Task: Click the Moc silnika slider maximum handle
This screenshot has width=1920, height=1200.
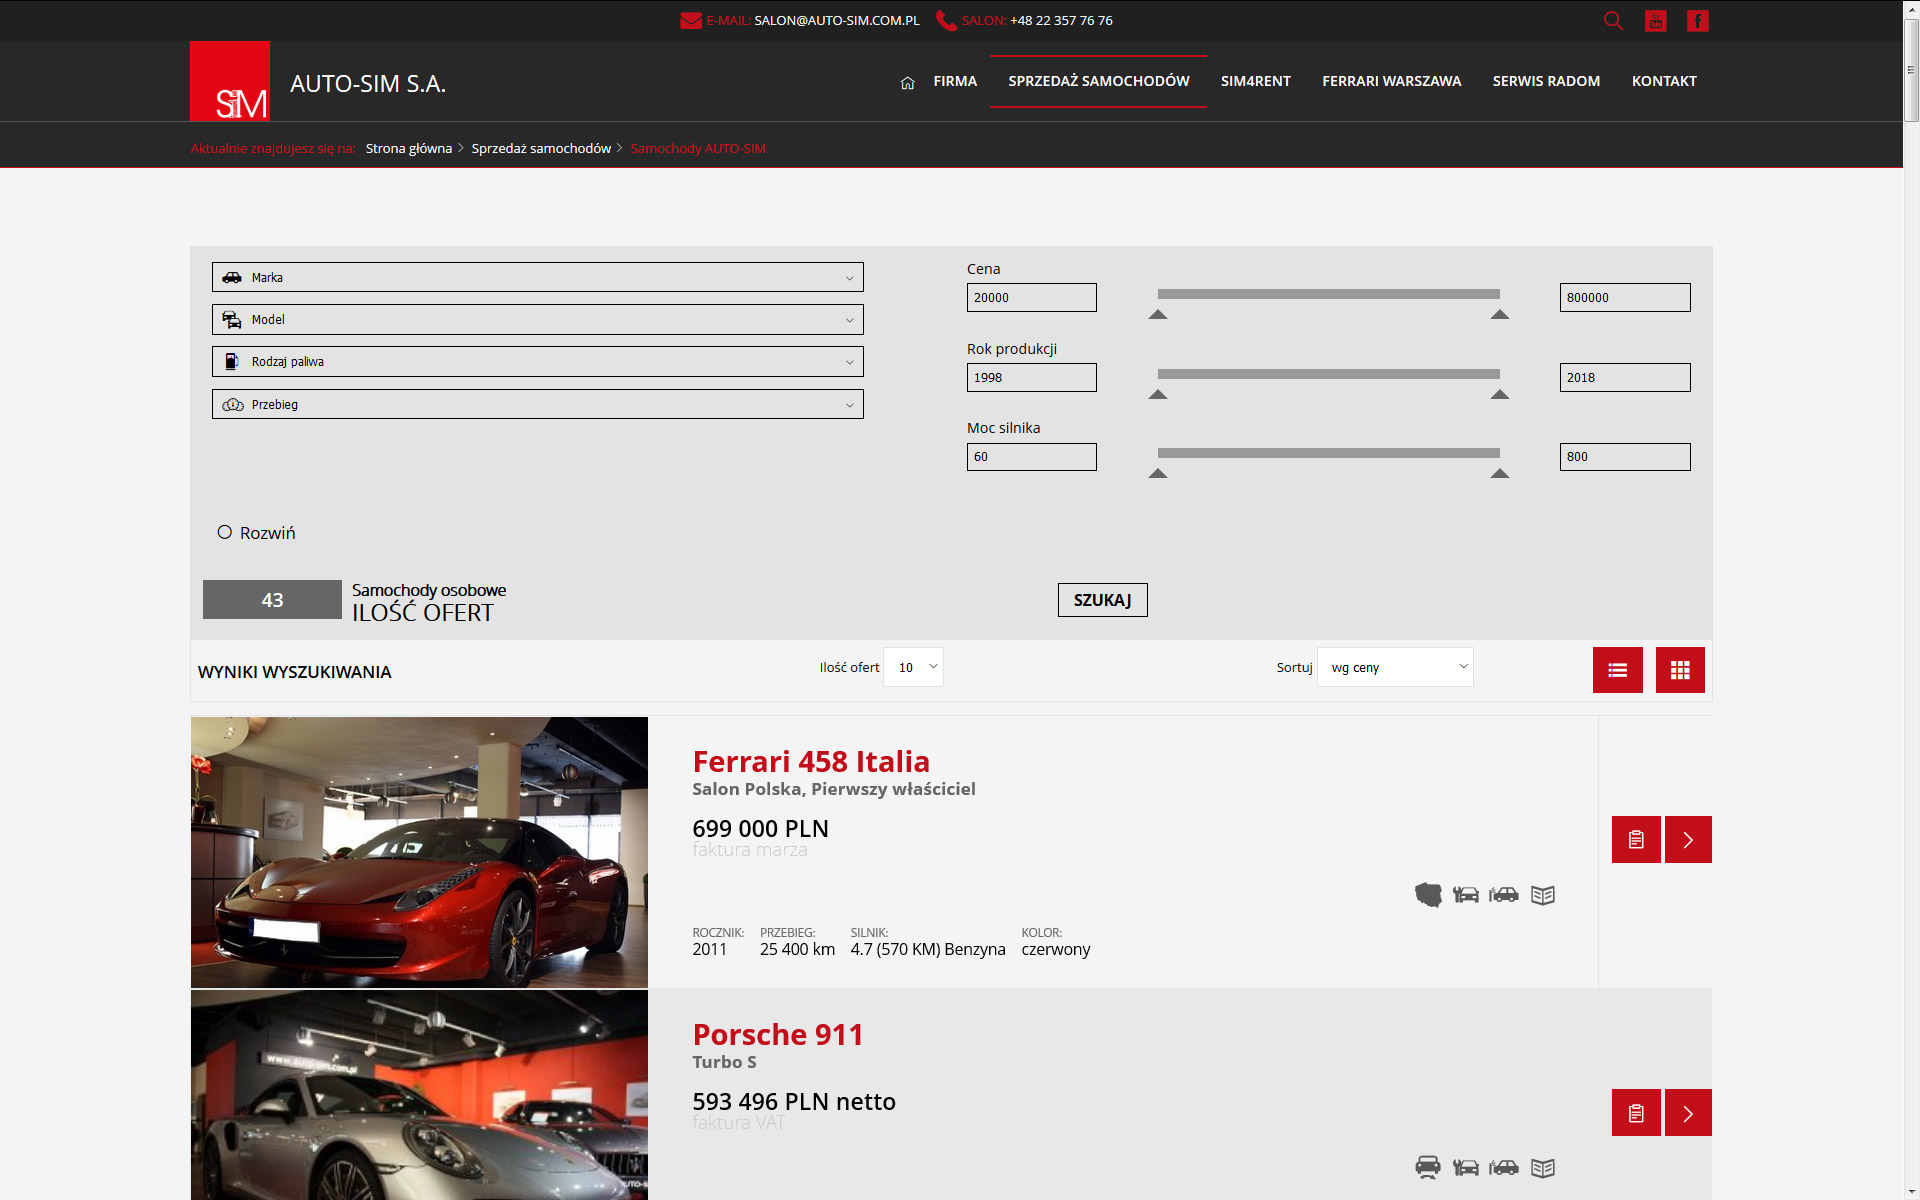Action: 1500,473
